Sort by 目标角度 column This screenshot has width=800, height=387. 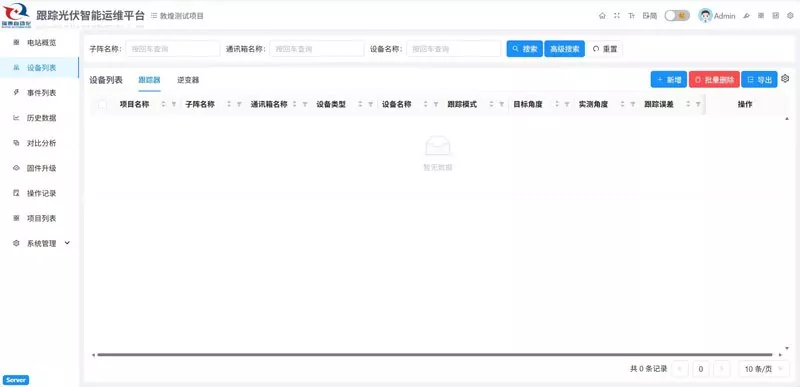(x=557, y=104)
